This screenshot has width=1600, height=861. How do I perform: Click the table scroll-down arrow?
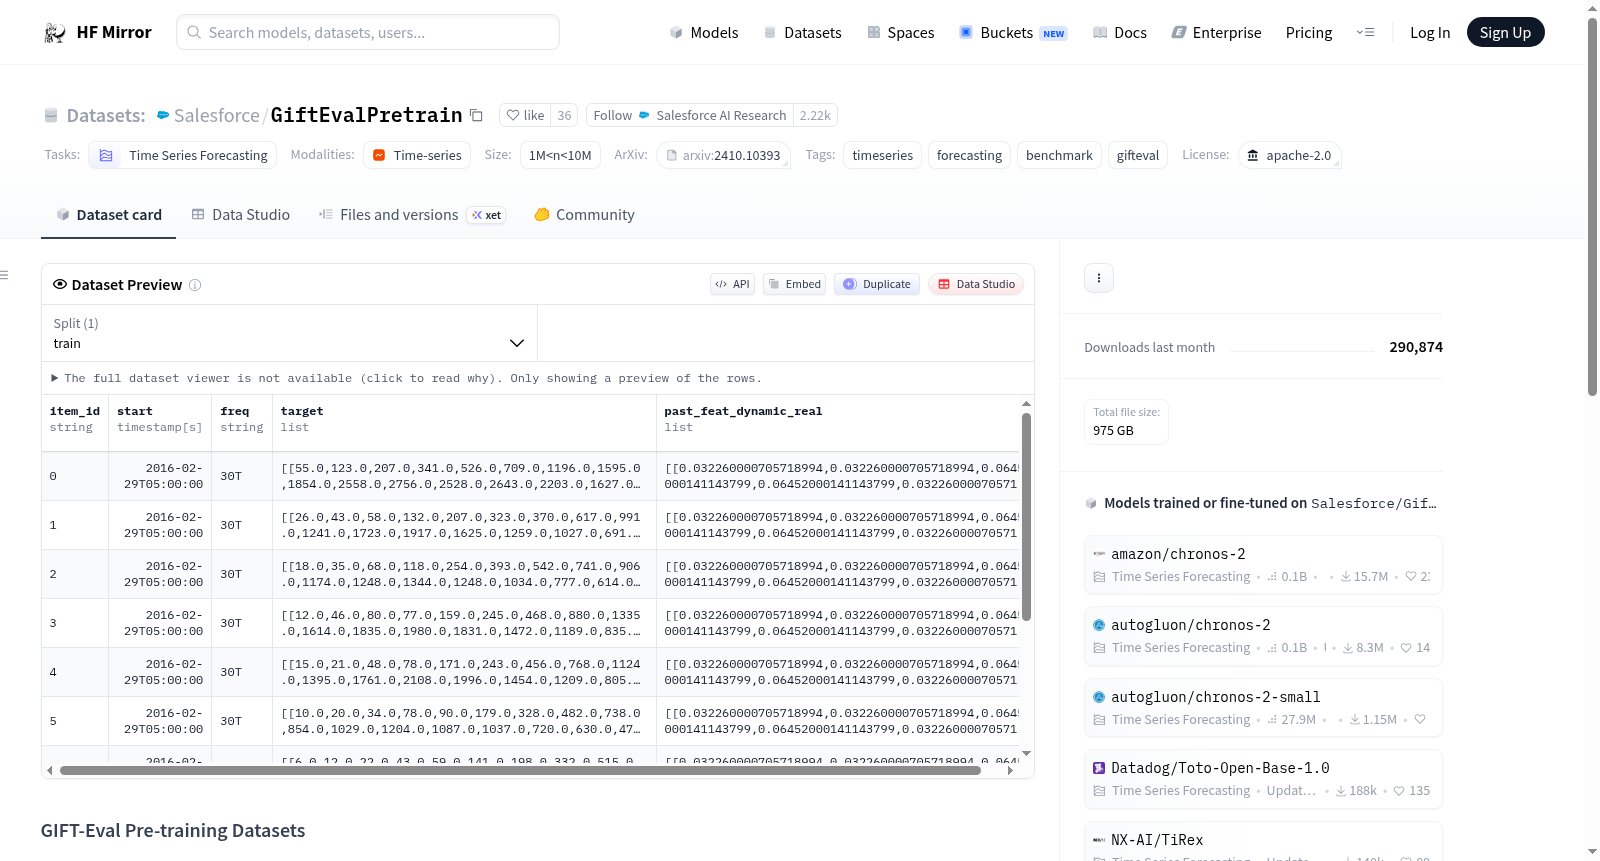[1026, 753]
